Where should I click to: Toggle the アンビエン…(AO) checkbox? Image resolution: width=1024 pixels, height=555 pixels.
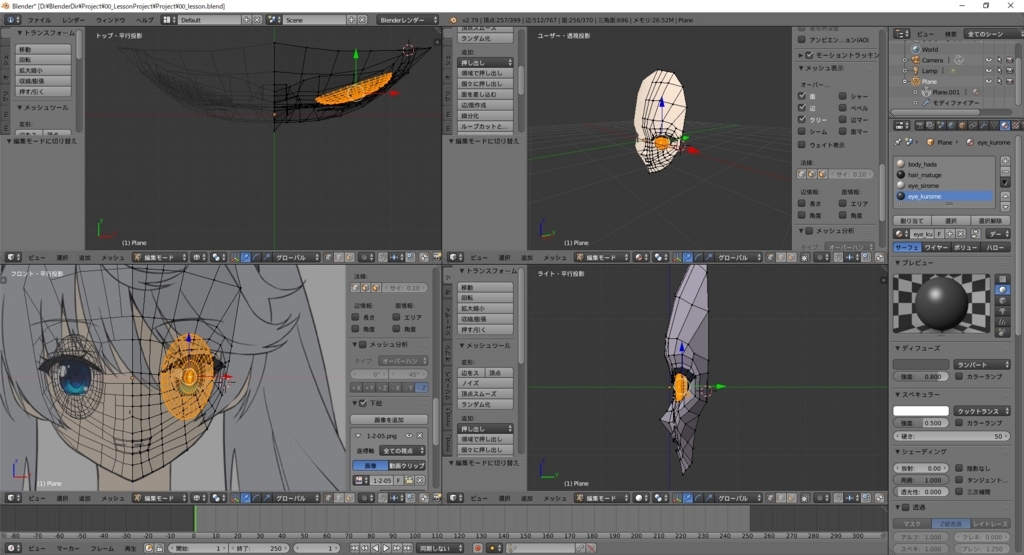click(x=801, y=40)
